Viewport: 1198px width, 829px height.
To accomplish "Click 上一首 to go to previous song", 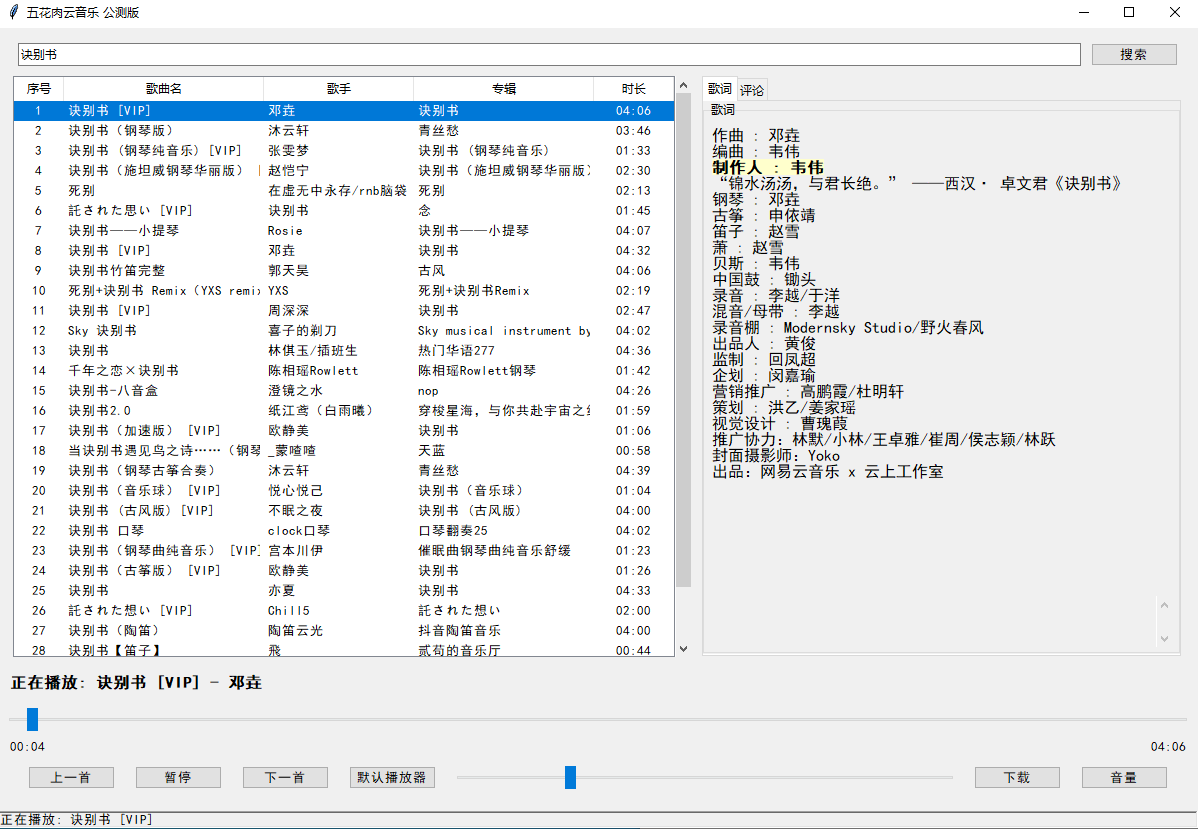I will tap(70, 777).
